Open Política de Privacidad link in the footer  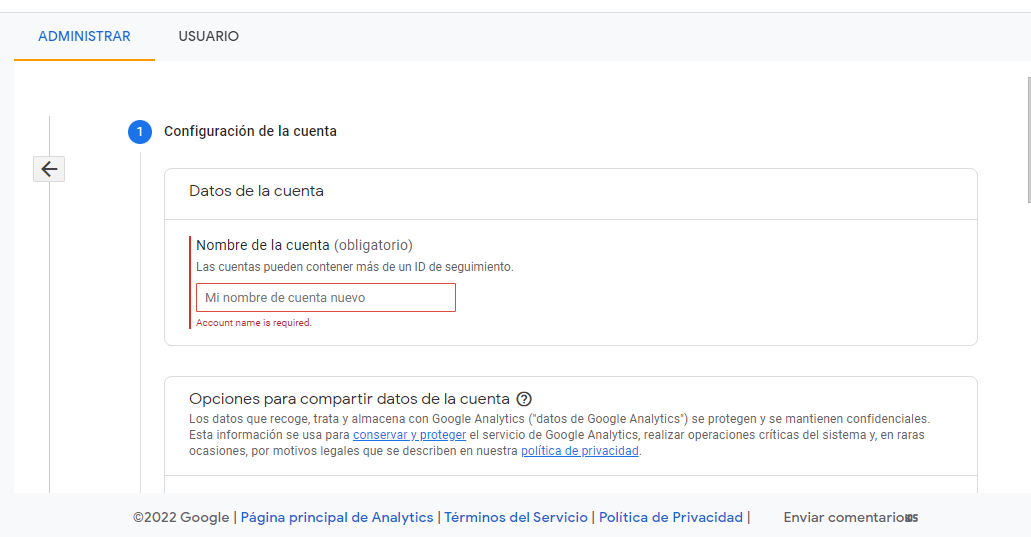point(671,517)
